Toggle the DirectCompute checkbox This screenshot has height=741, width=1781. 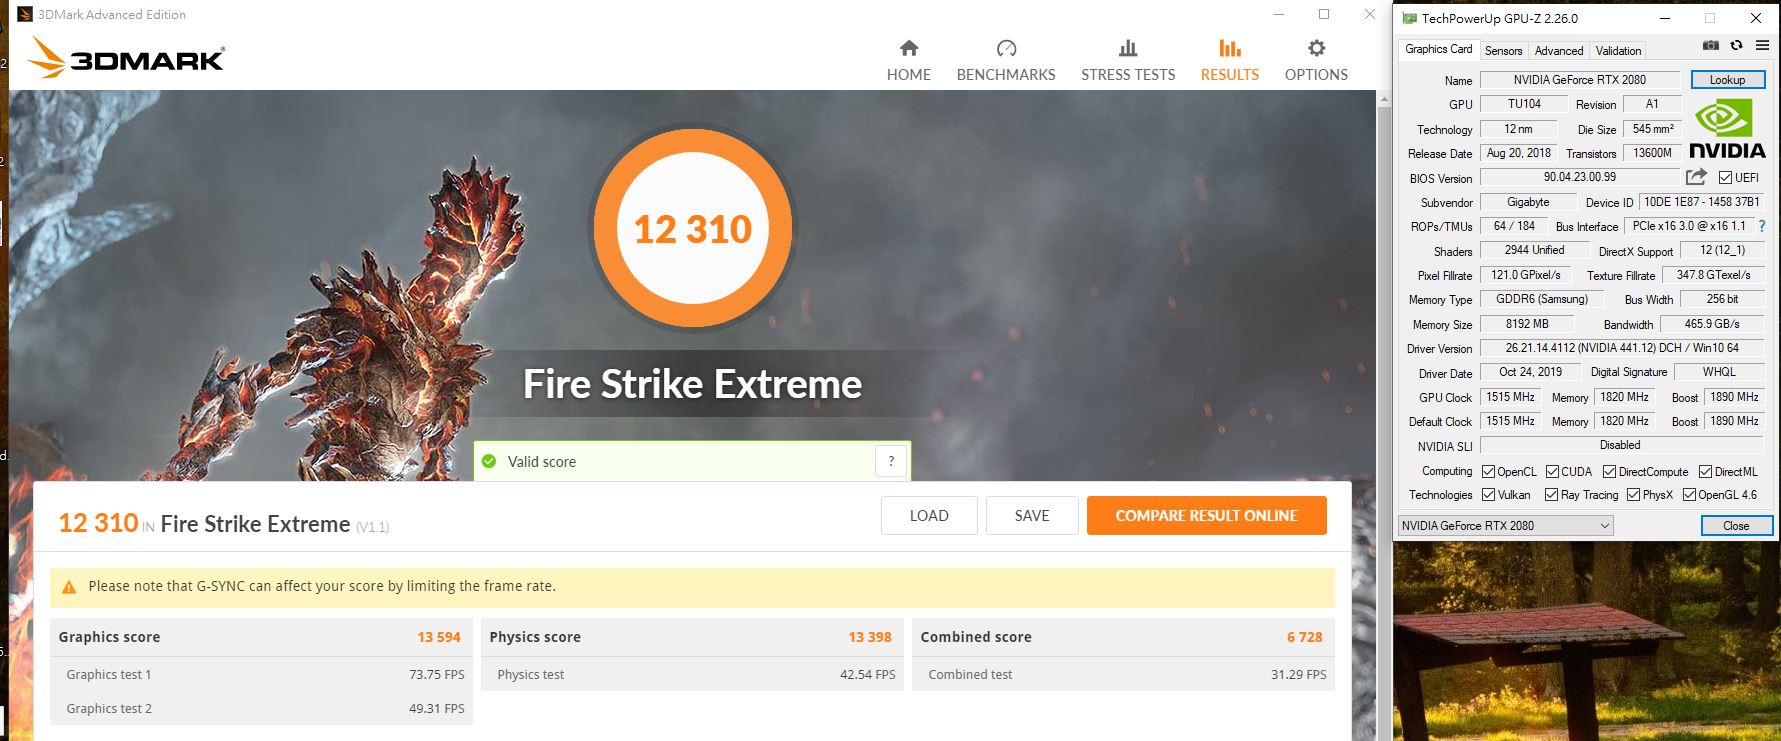(1609, 472)
